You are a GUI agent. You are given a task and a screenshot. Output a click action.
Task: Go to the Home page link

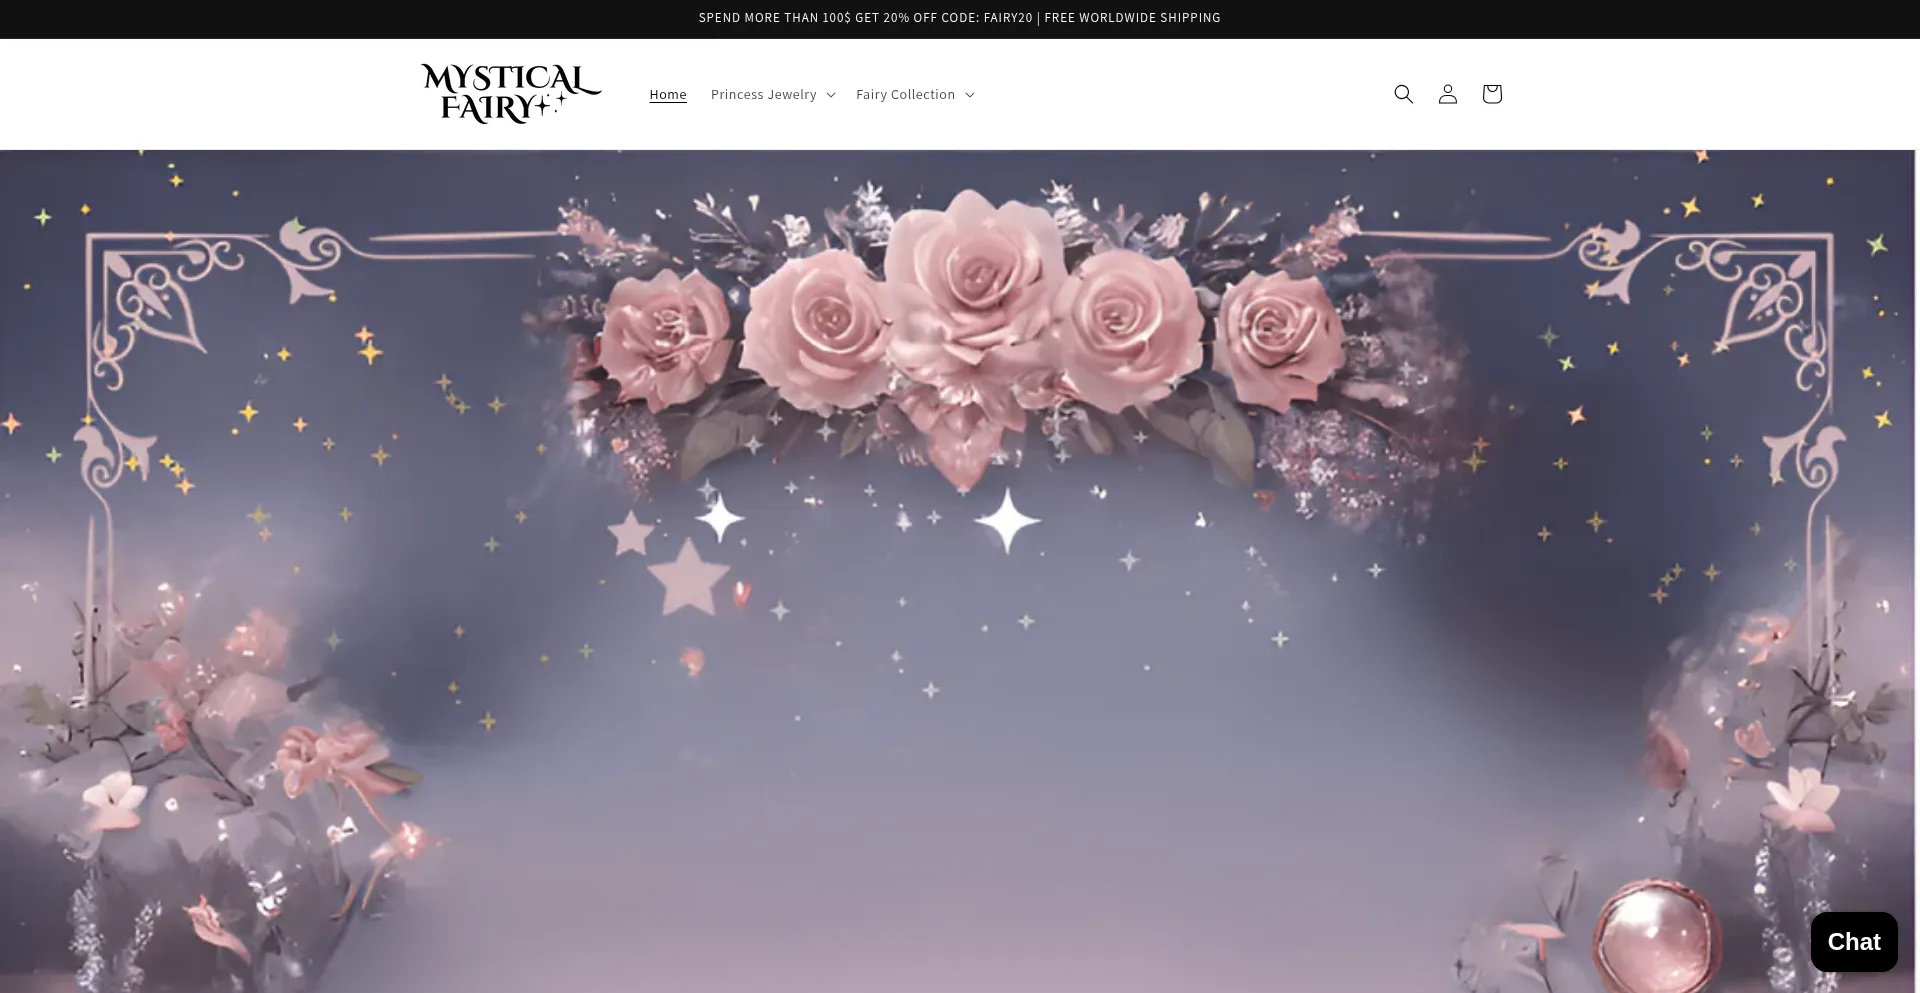(667, 94)
